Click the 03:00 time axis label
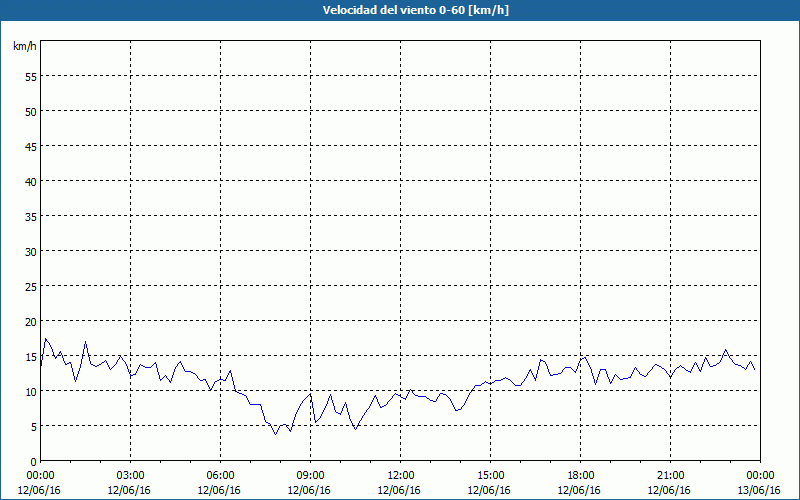The image size is (800, 500). [x=131, y=476]
